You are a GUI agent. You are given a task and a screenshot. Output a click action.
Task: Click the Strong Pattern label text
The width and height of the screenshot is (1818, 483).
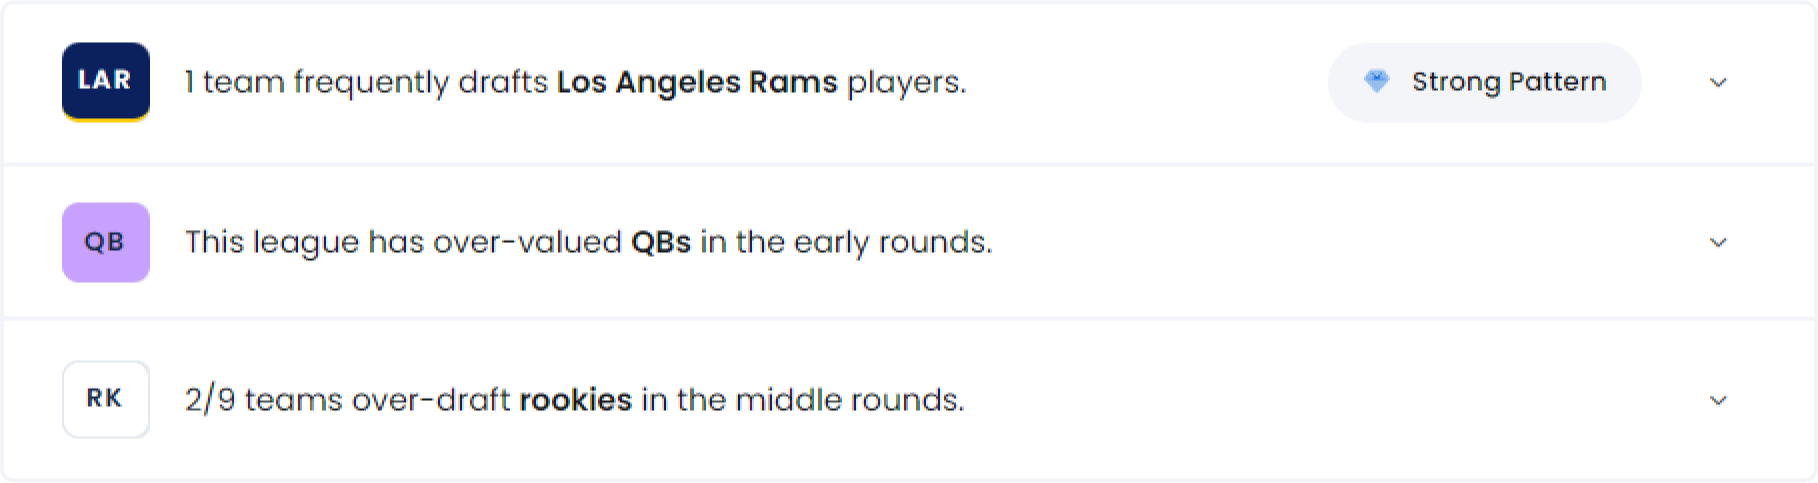pos(1509,82)
